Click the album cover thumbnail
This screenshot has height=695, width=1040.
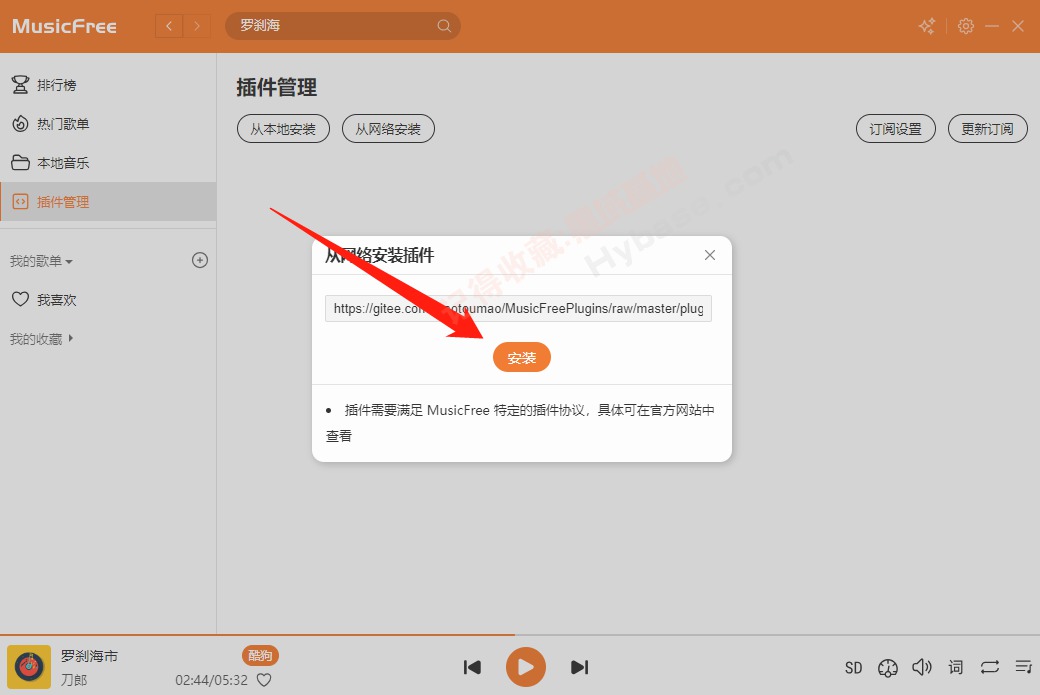tap(29, 666)
